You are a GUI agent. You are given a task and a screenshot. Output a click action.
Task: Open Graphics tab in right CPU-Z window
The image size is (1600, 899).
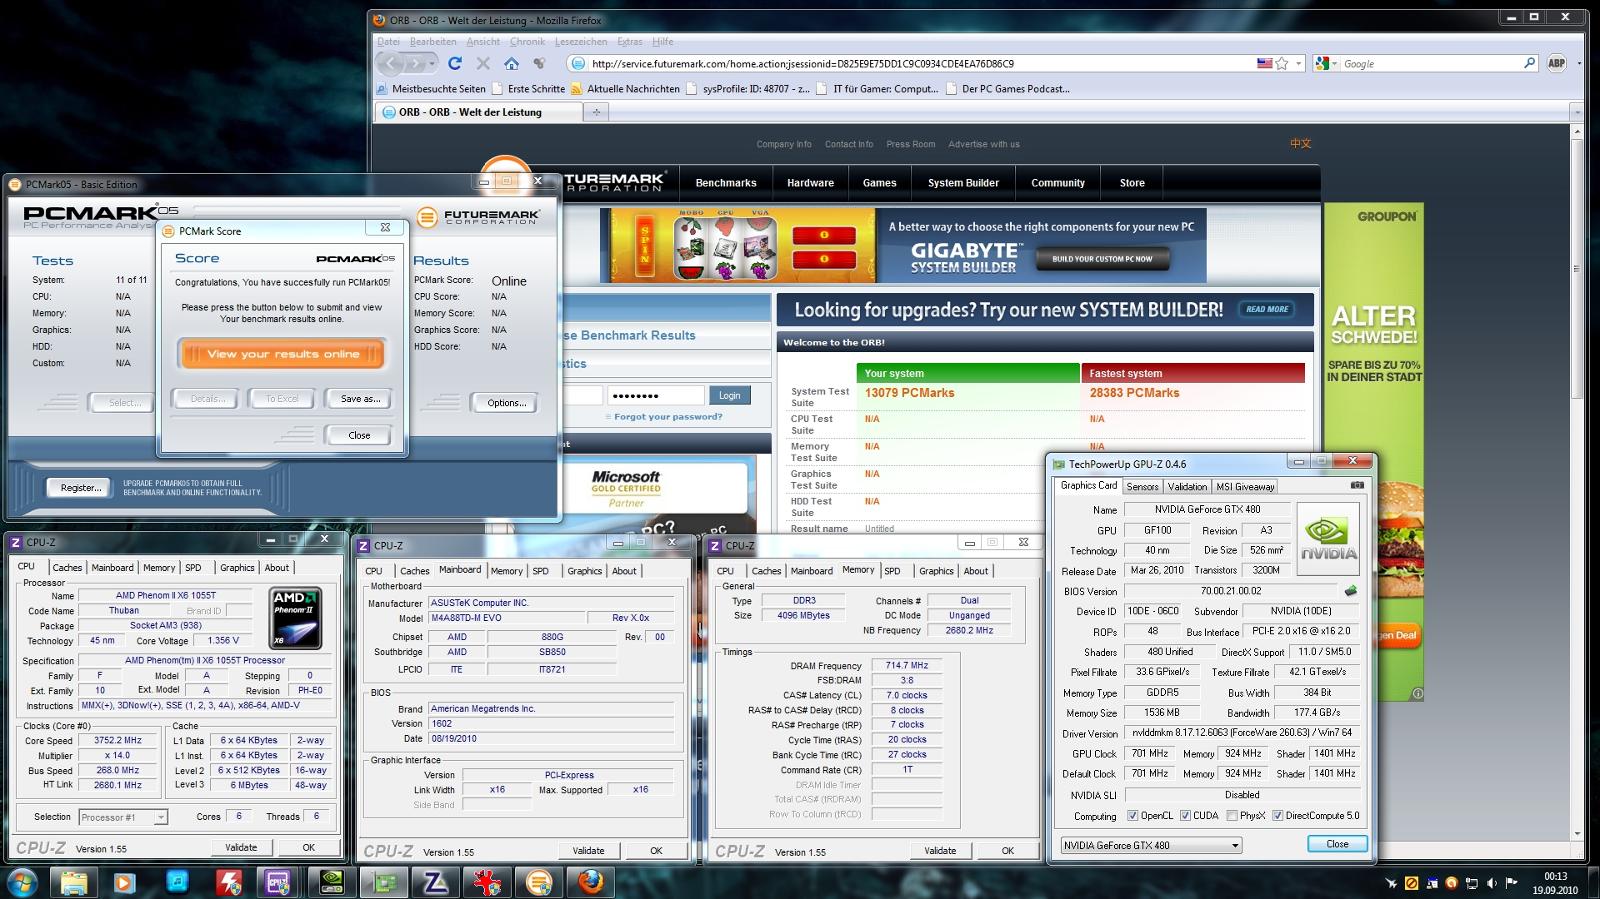pos(936,571)
